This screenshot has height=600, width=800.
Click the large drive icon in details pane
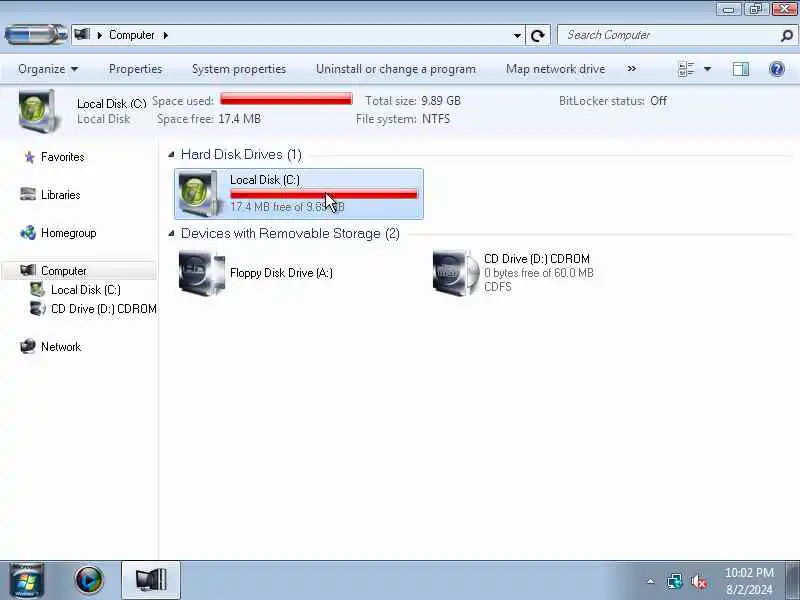(x=38, y=111)
